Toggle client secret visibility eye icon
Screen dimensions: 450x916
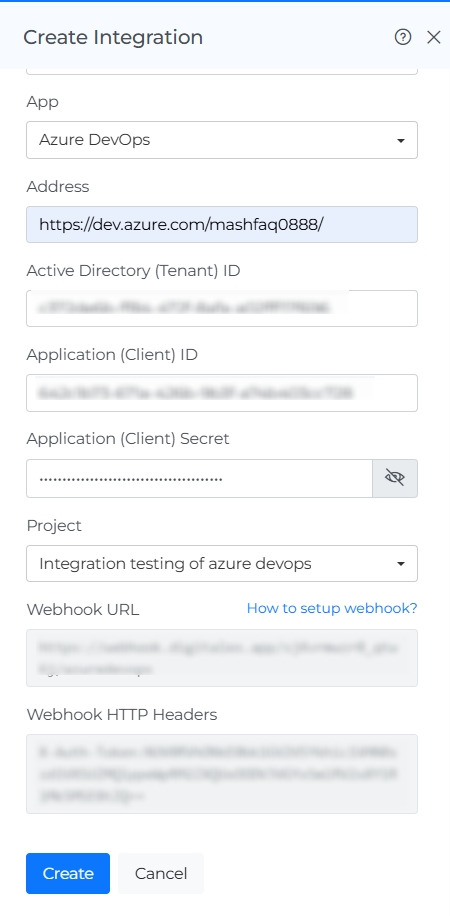coord(395,478)
